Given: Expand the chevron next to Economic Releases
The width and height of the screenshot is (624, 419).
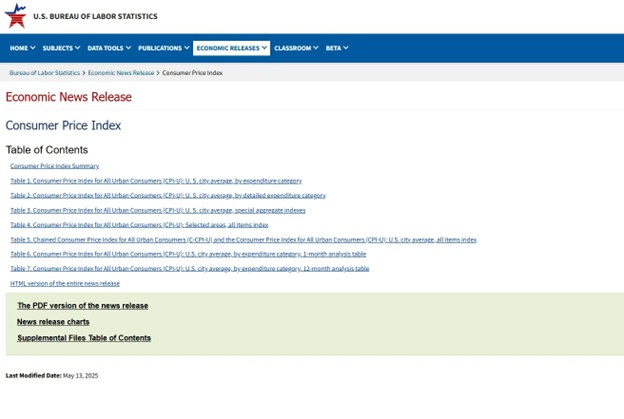Looking at the screenshot, I should 264,48.
